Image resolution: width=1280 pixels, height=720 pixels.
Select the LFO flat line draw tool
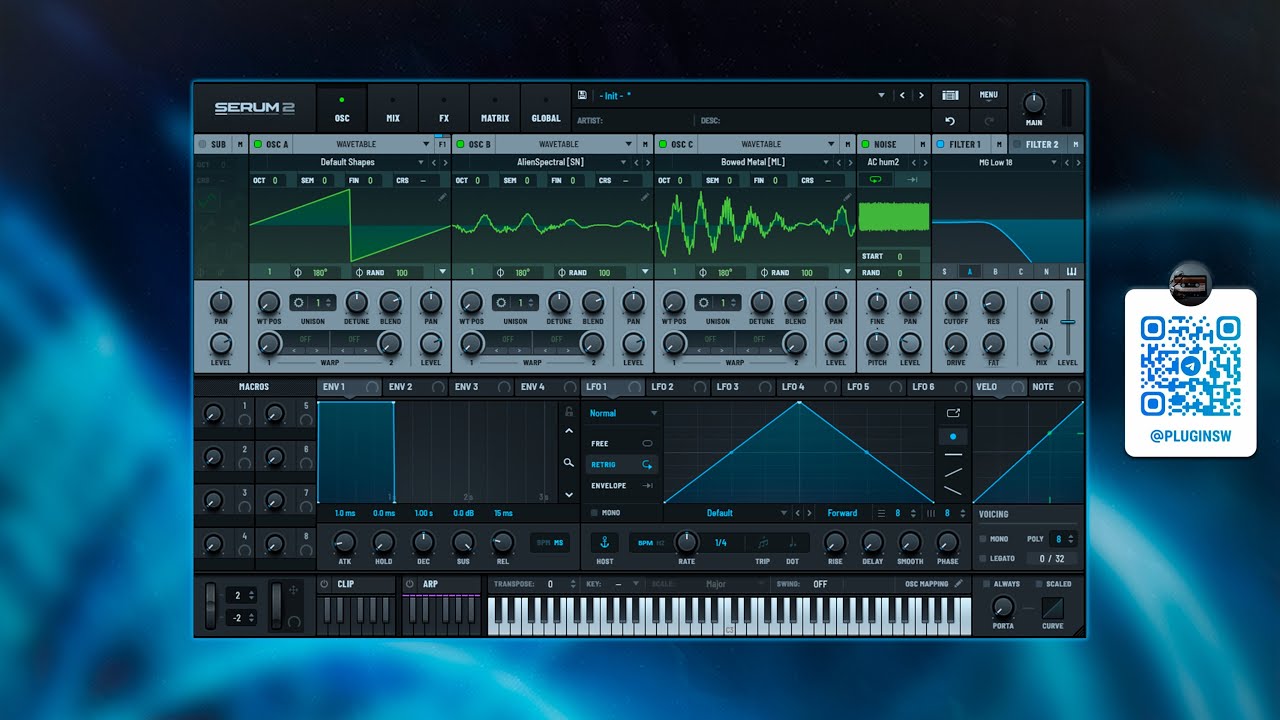click(x=953, y=455)
